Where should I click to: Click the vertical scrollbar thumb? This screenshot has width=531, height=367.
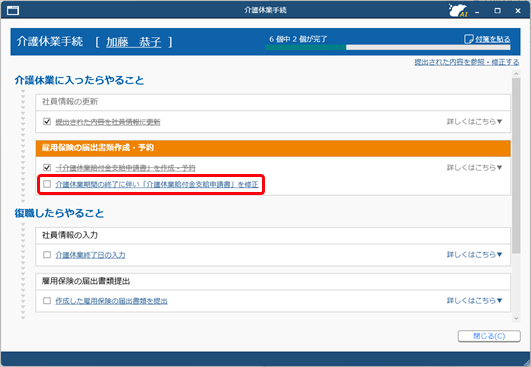click(x=516, y=165)
